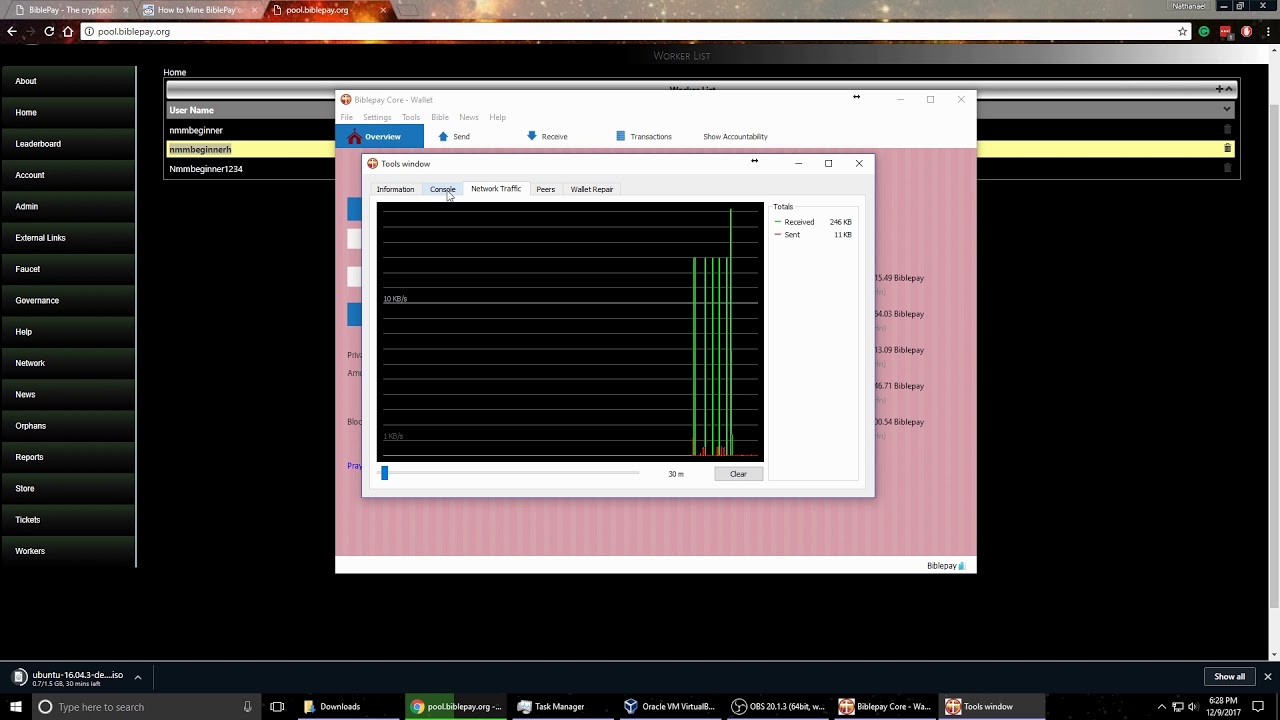This screenshot has height=720, width=1280.
Task: Open the Settings menu in Biblepay wallet
Action: coord(377,117)
